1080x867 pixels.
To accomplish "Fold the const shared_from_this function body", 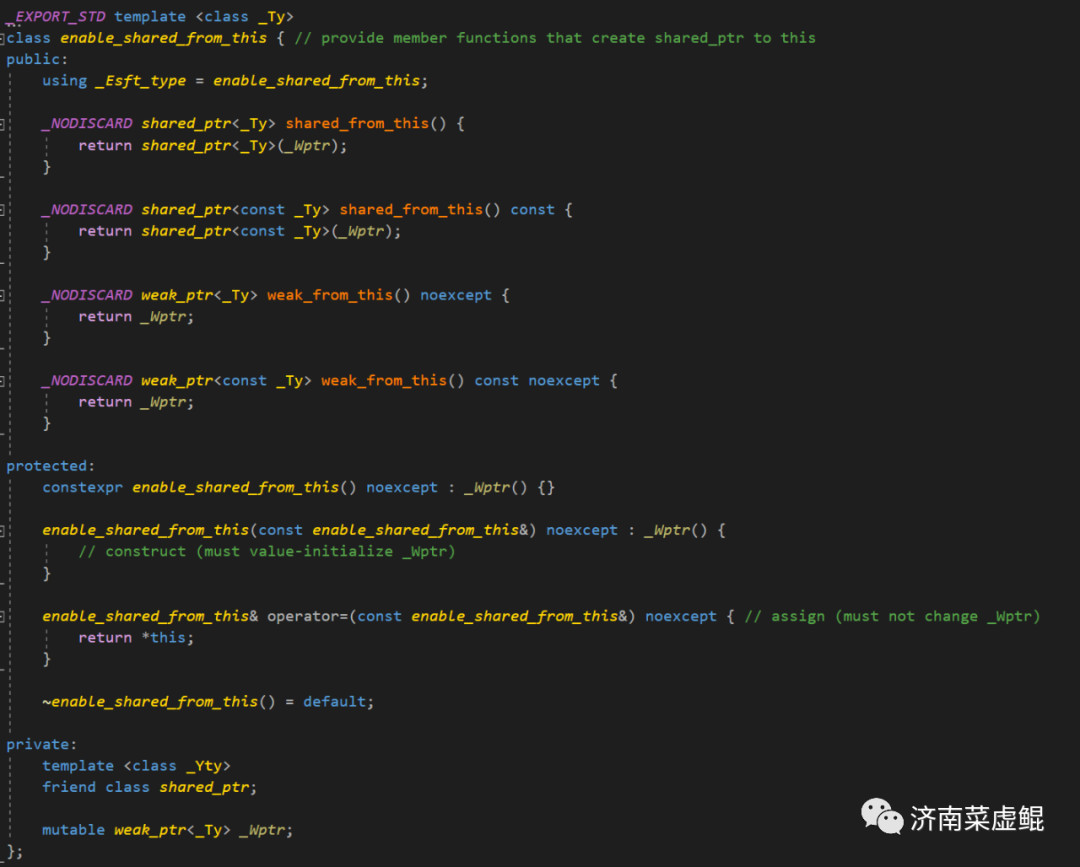I will pyautogui.click(x=3, y=210).
